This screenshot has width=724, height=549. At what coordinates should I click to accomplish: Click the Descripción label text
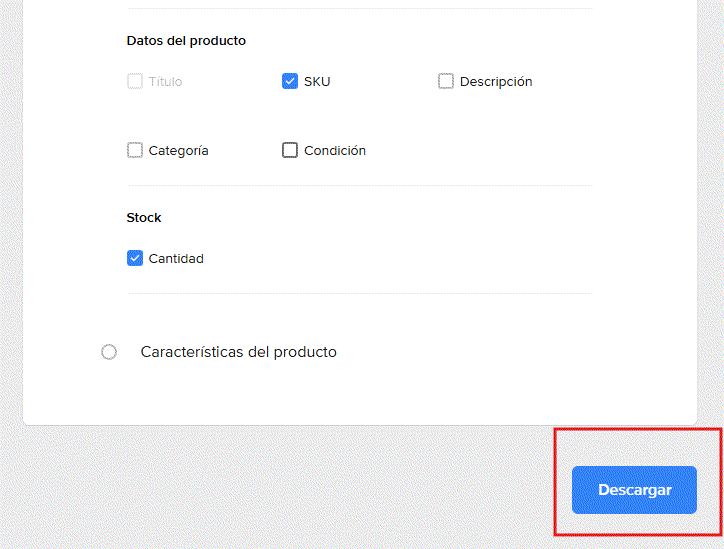(496, 82)
